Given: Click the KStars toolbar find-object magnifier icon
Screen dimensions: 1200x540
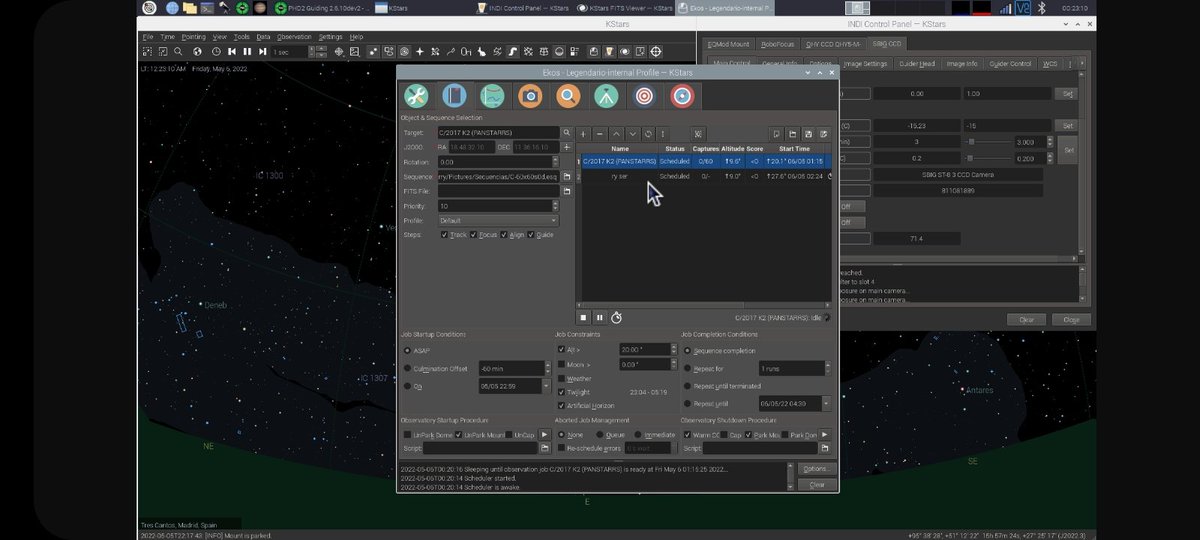Looking at the screenshot, I should pyautogui.click(x=178, y=51).
